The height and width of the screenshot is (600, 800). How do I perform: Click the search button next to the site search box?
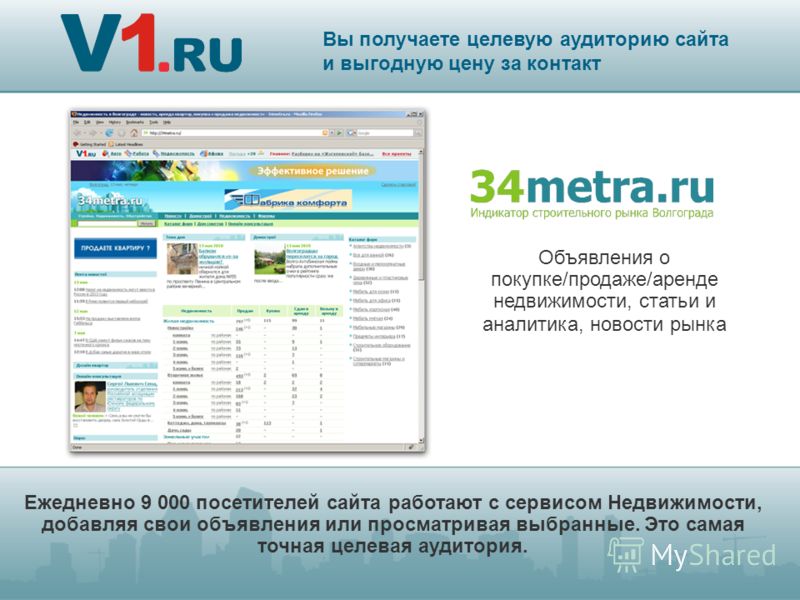(x=147, y=224)
